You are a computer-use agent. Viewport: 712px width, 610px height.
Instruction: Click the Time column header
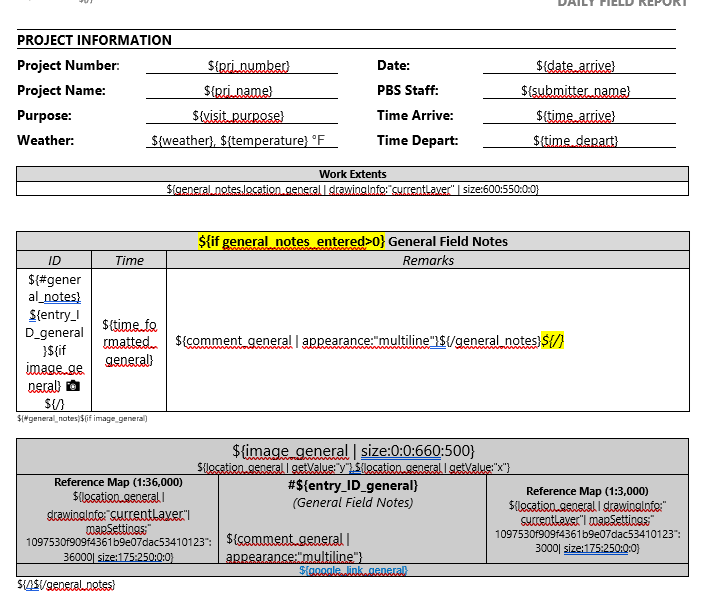click(x=129, y=260)
